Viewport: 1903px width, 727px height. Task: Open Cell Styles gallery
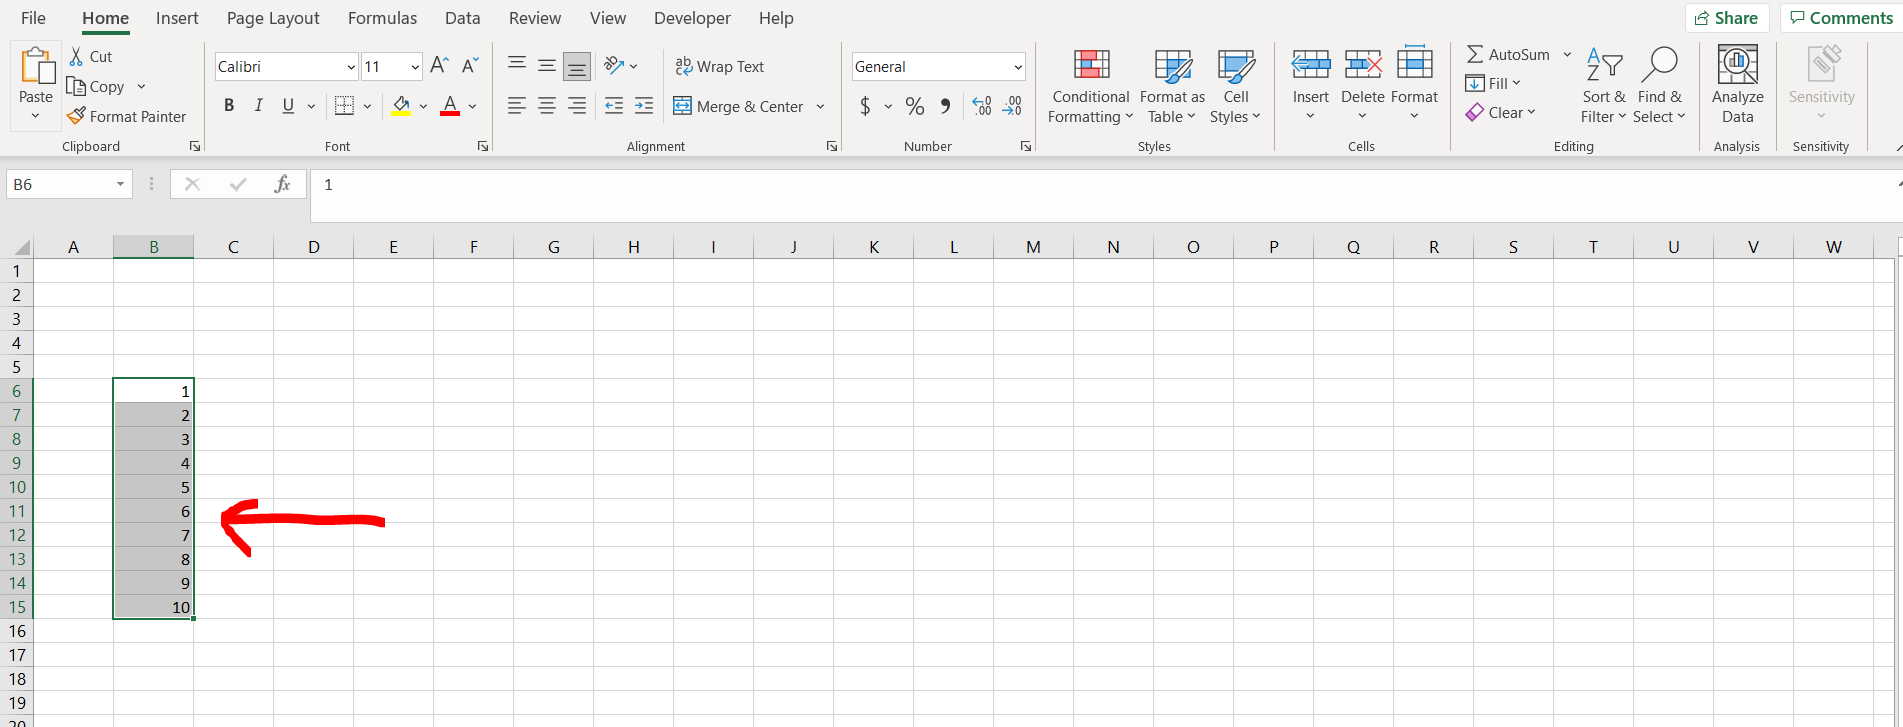tap(1236, 86)
